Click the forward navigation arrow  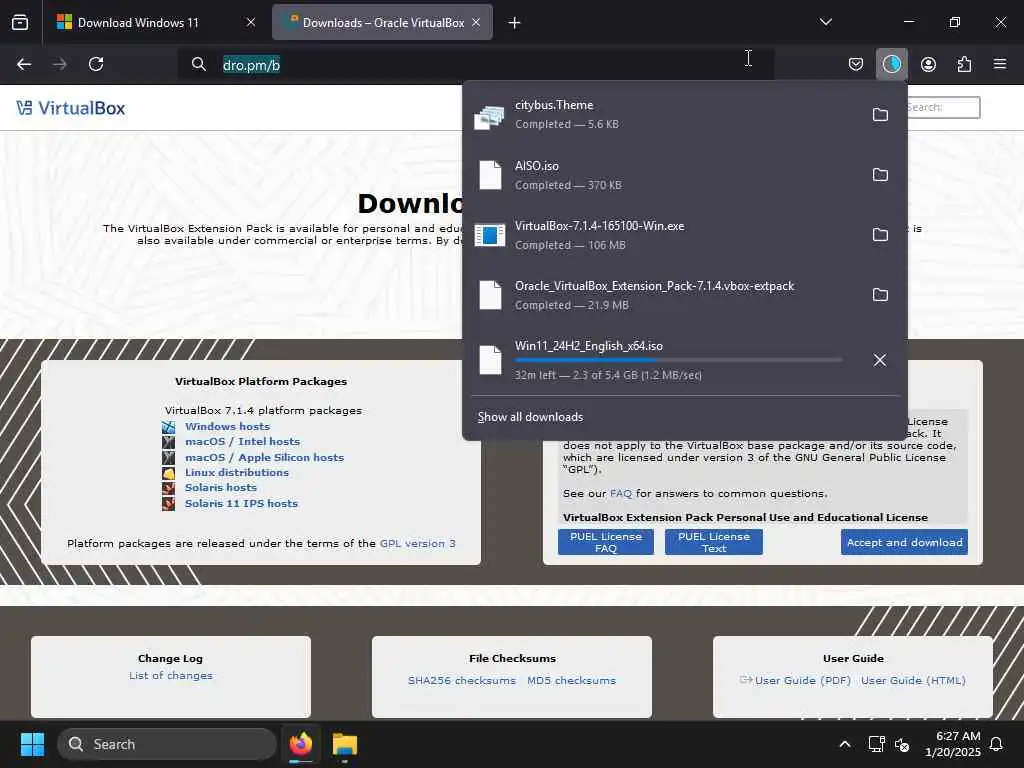60,64
